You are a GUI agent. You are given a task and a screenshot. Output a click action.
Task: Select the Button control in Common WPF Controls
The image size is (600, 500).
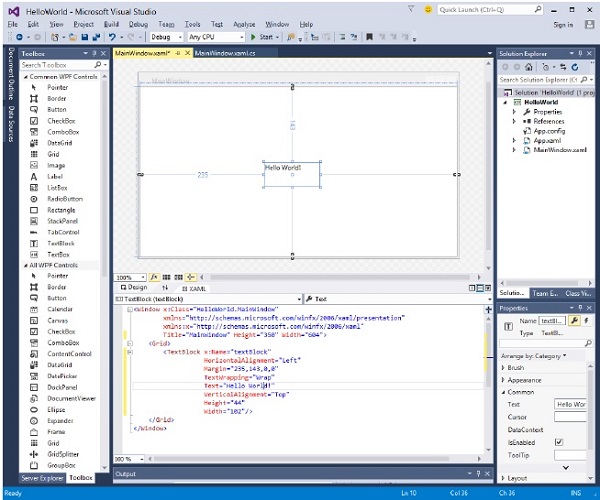(x=55, y=109)
